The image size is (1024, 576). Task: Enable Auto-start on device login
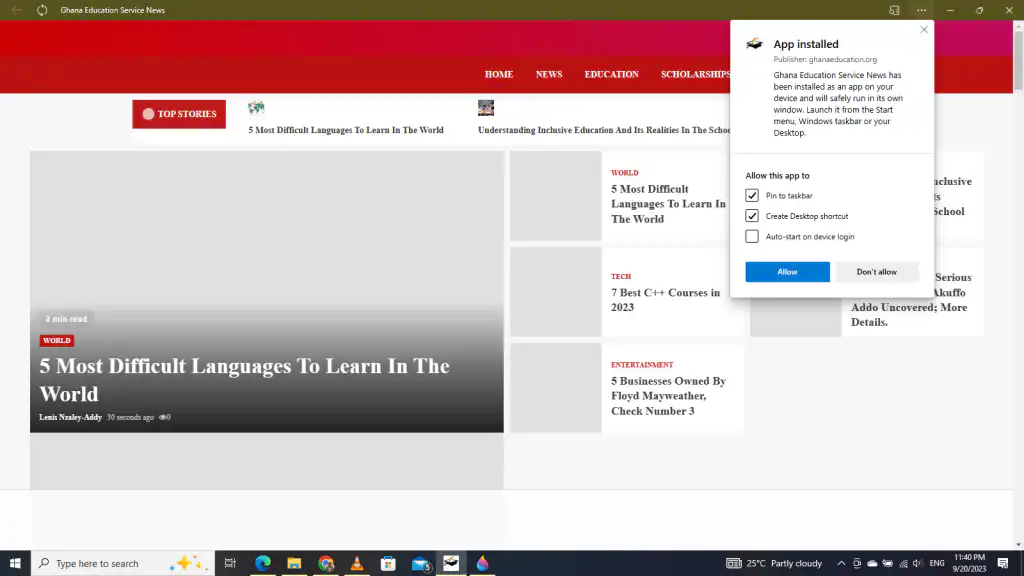pyautogui.click(x=751, y=236)
